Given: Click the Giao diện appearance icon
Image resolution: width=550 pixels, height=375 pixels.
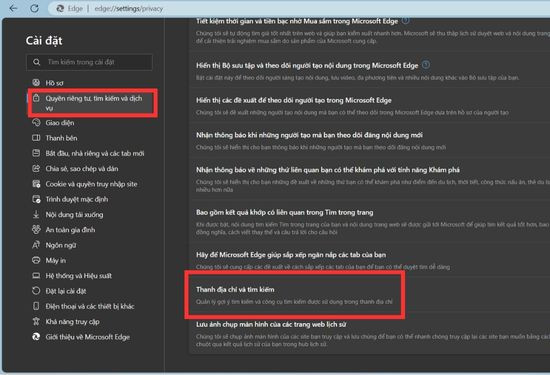Looking at the screenshot, I should click(x=36, y=122).
